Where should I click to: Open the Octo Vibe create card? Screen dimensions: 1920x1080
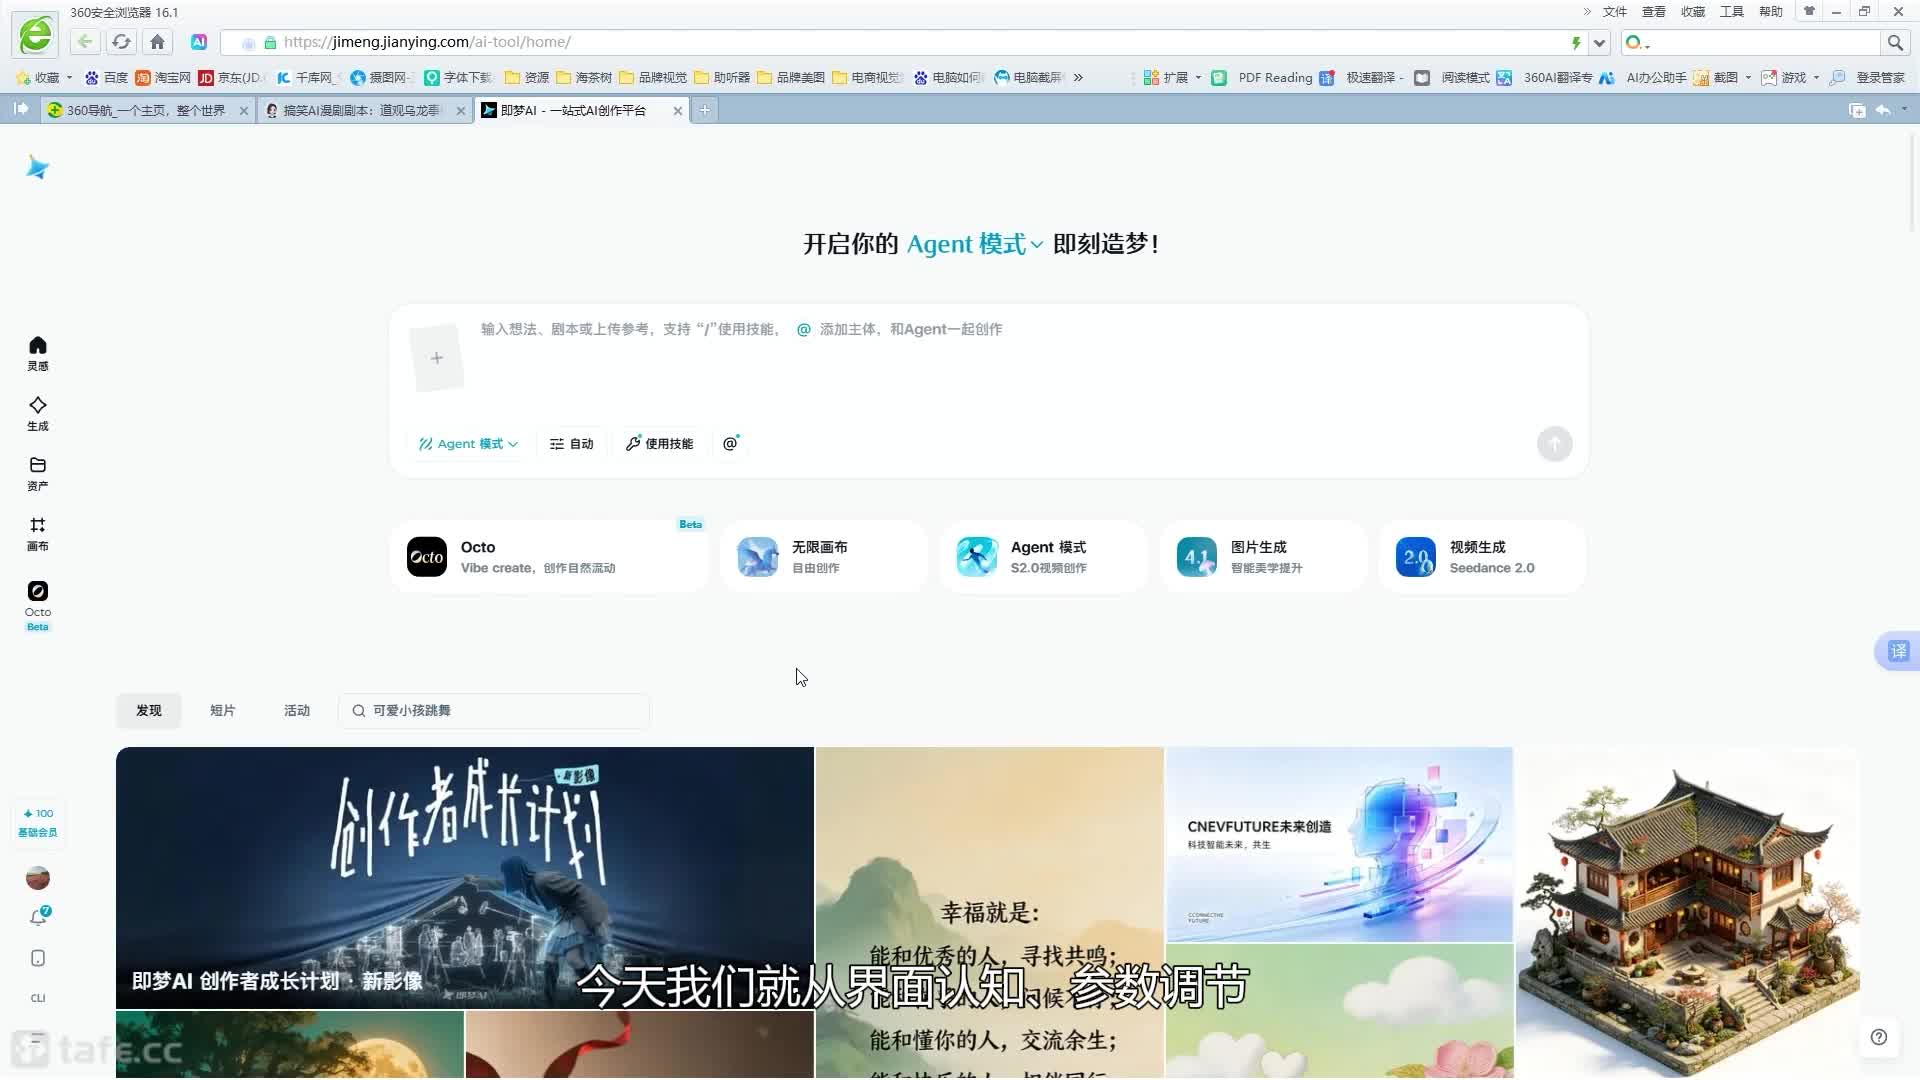click(x=548, y=557)
